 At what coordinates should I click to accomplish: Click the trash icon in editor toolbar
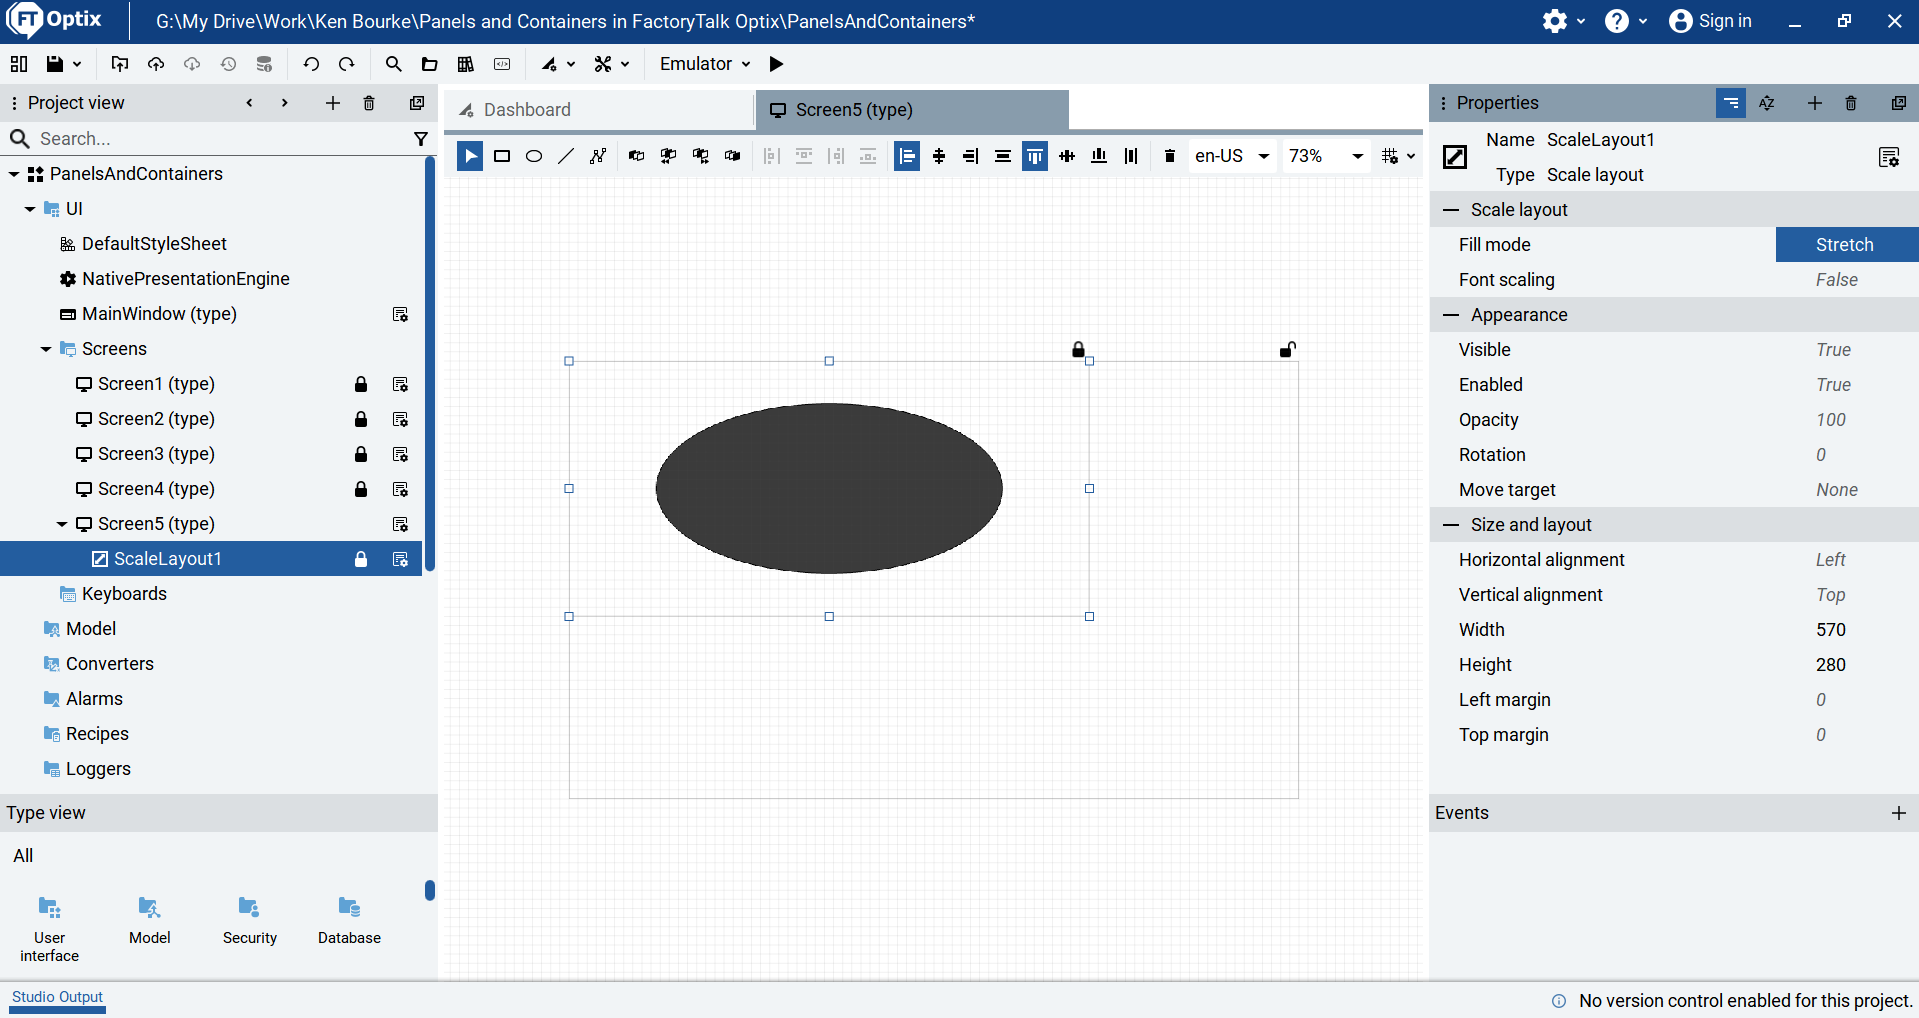pos(1169,156)
